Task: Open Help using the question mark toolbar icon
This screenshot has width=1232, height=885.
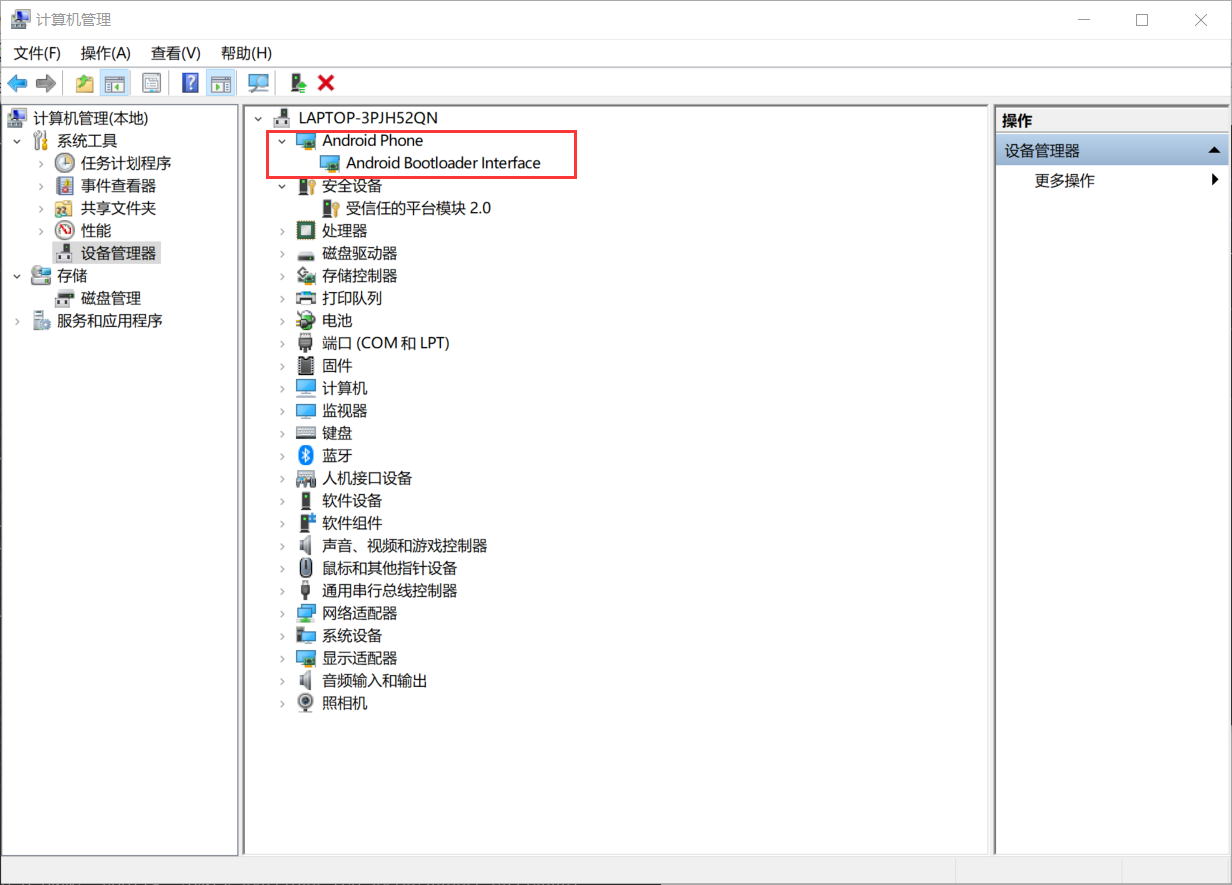Action: pyautogui.click(x=189, y=83)
